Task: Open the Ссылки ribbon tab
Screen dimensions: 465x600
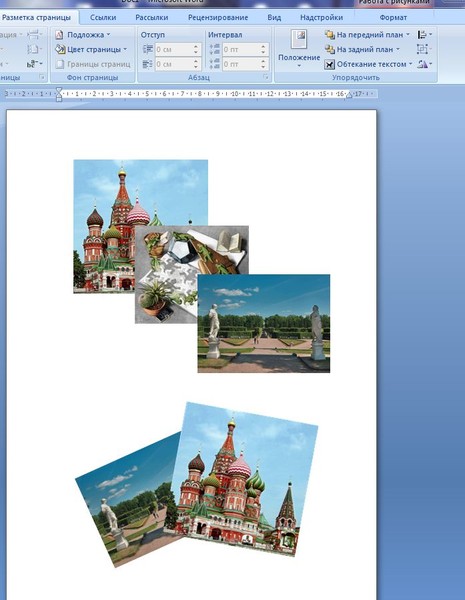Action: [x=103, y=18]
